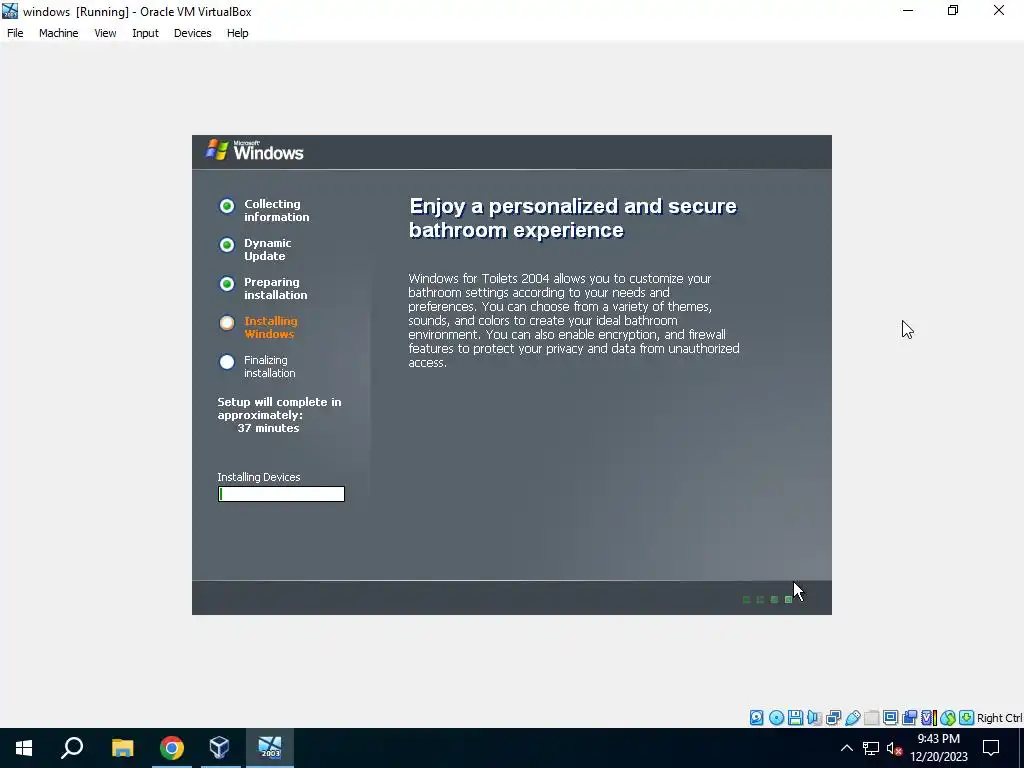Show hidden tray icons chevron

click(846, 748)
